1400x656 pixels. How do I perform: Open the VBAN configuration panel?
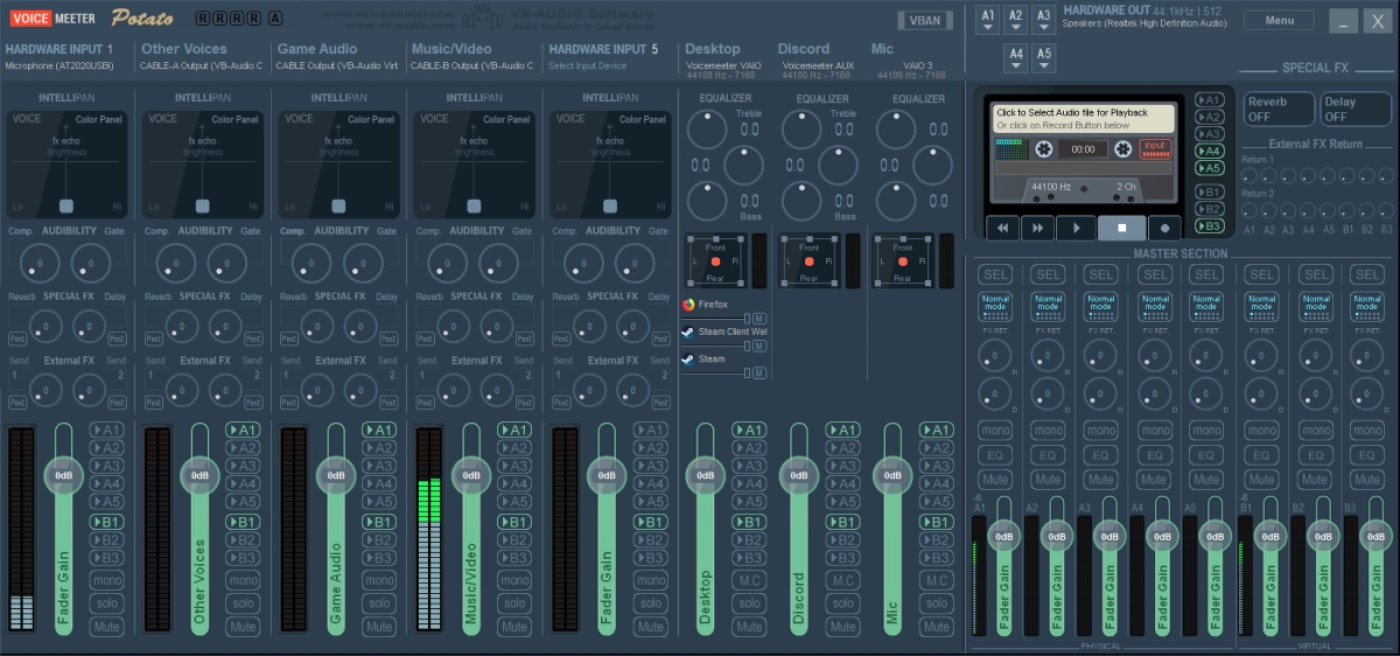tap(925, 20)
